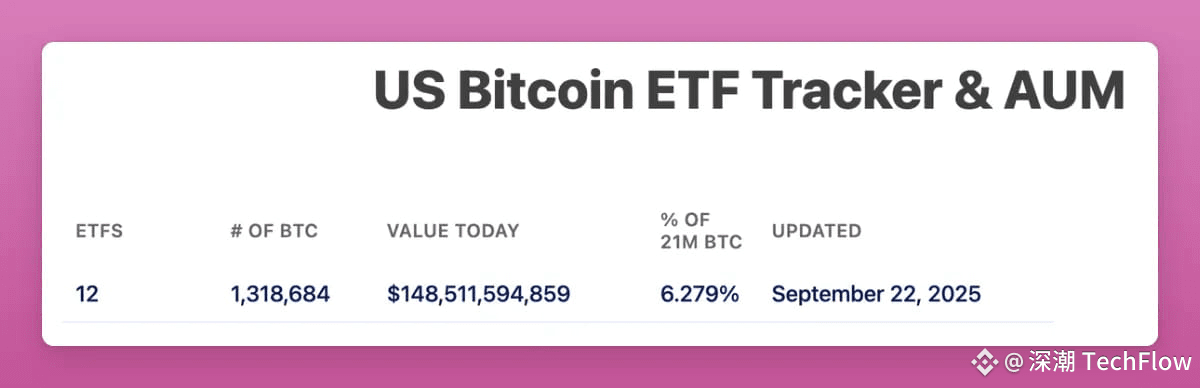Click the VALUE TODAY column header
Image resolution: width=1200 pixels, height=388 pixels.
tap(453, 231)
